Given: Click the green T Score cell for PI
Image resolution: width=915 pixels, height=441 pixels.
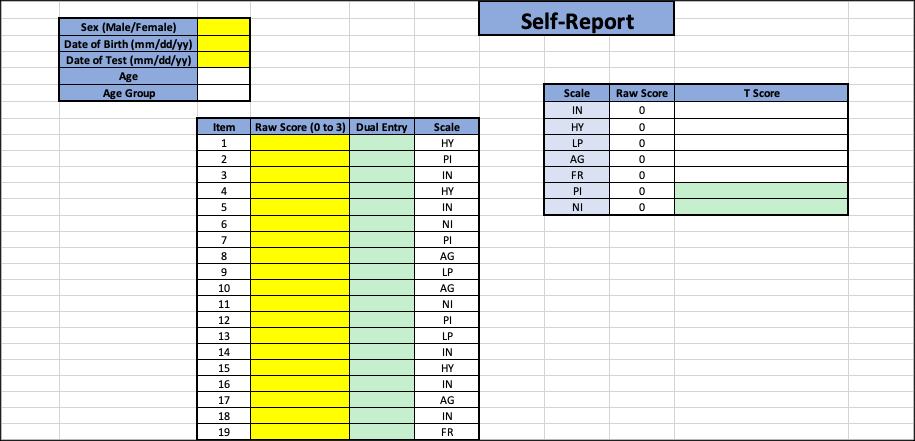Looking at the screenshot, I should click(x=761, y=191).
